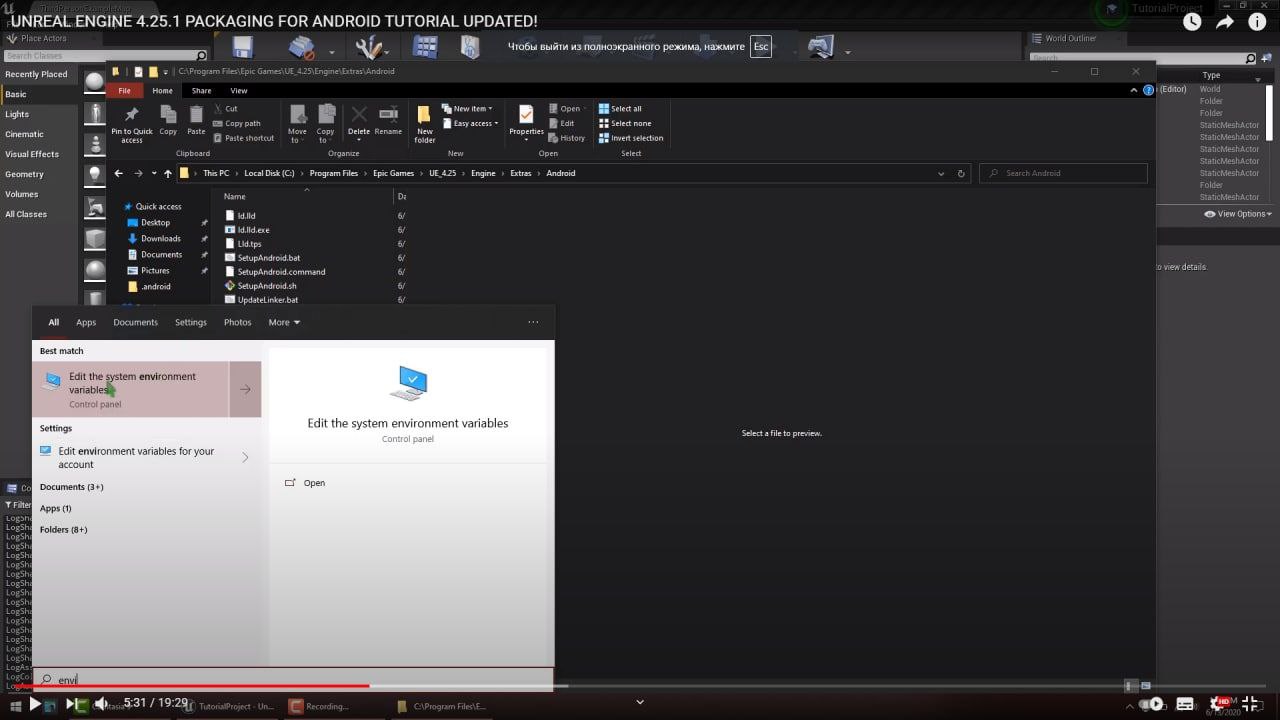The height and width of the screenshot is (720, 1280).
Task: Click the Copy icon in Clipboard group
Action: click(168, 115)
